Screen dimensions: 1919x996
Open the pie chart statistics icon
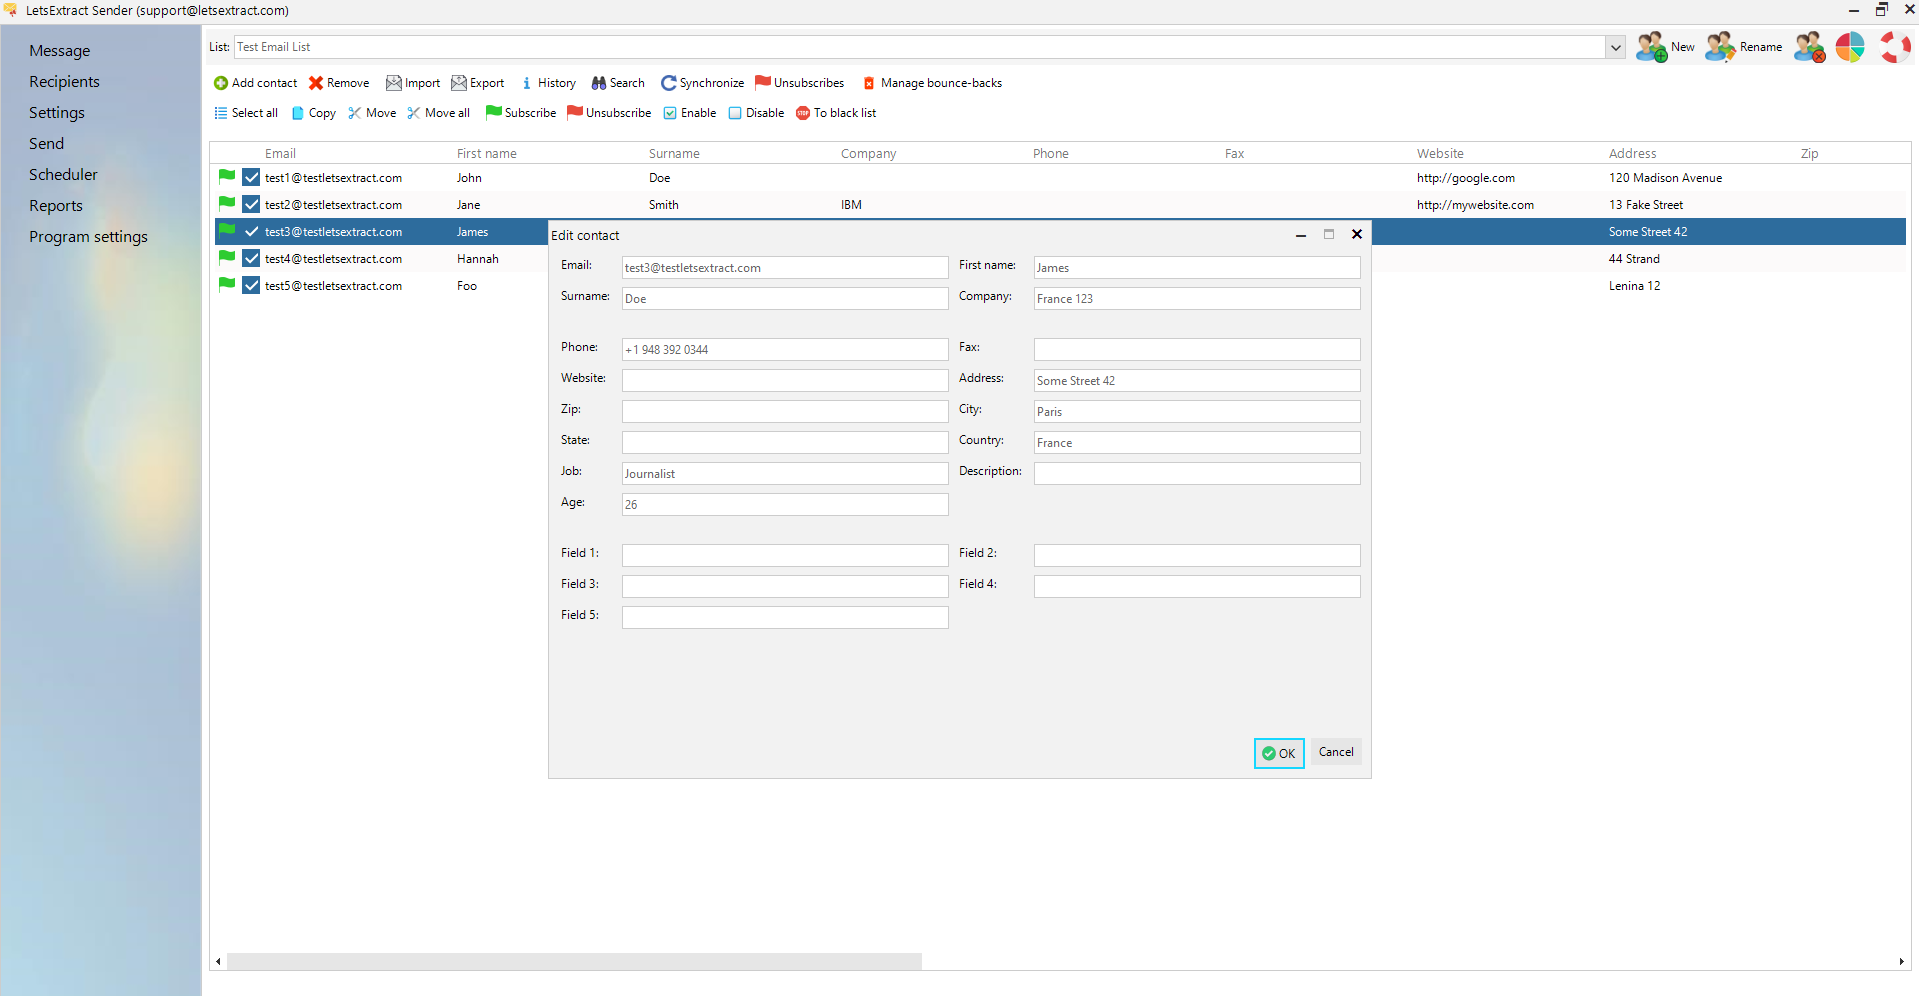pos(1851,46)
